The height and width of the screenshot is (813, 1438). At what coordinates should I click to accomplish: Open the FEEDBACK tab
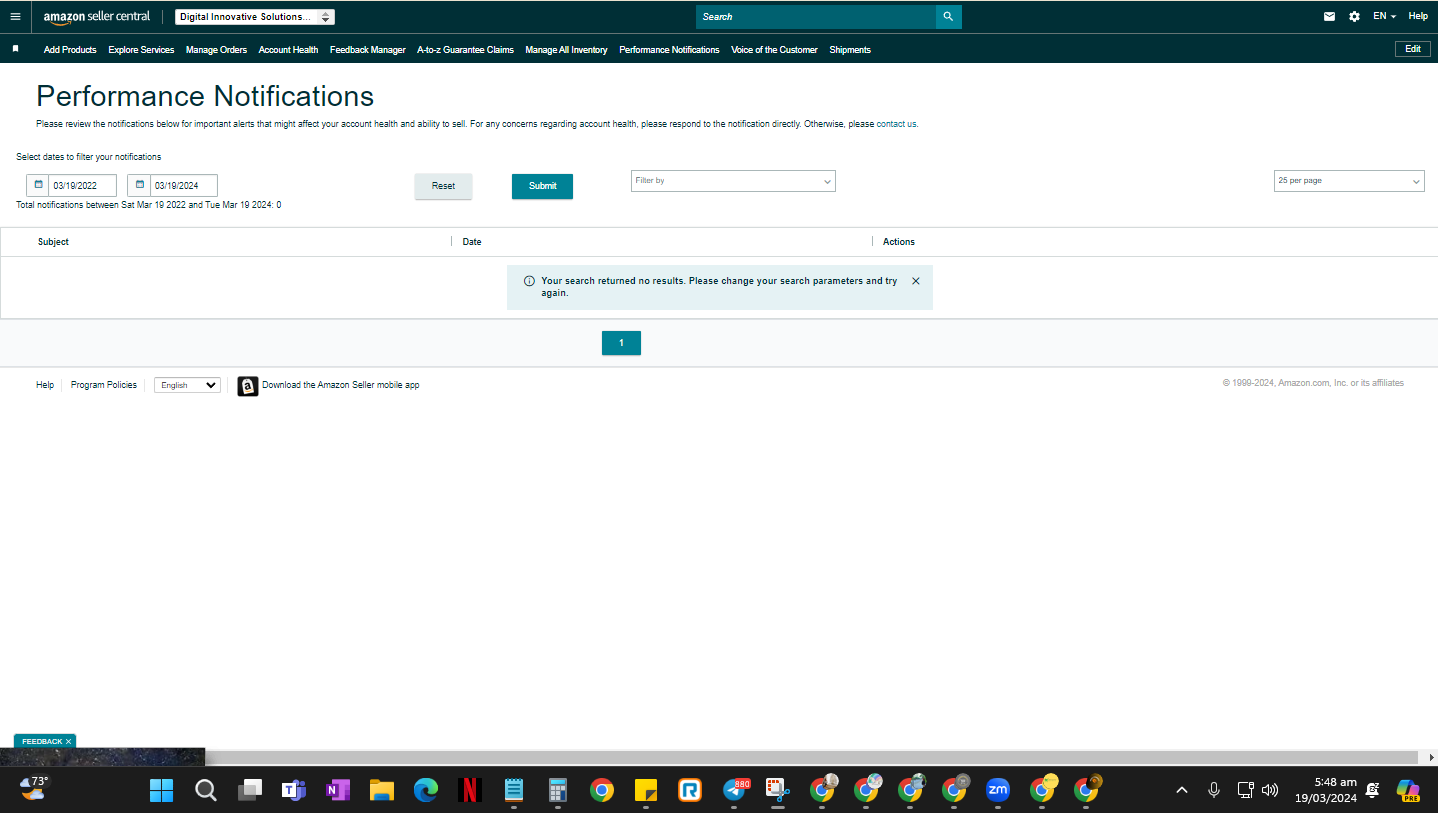tap(42, 741)
